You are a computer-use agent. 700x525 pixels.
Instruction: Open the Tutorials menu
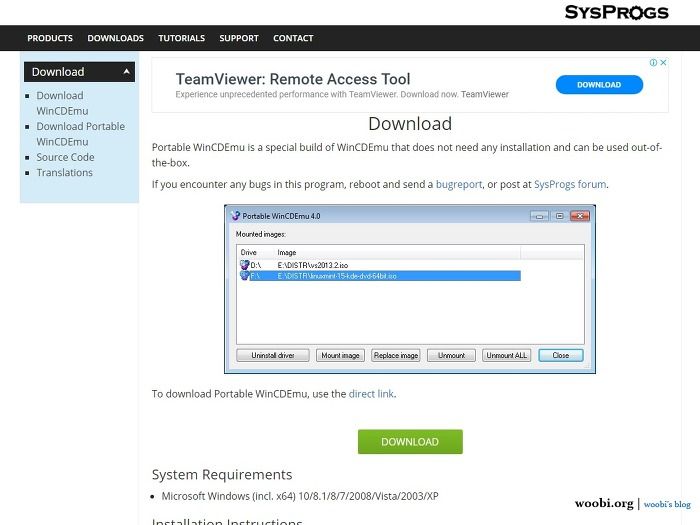(182, 38)
